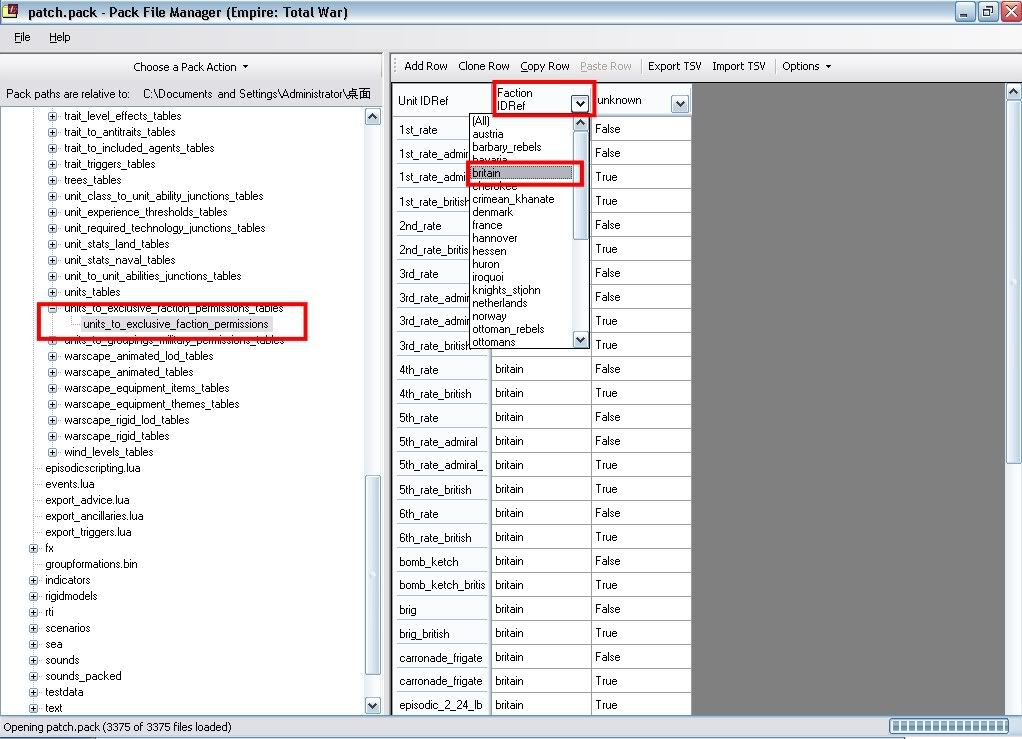Expand the sounds folder in the tree

click(x=34, y=660)
